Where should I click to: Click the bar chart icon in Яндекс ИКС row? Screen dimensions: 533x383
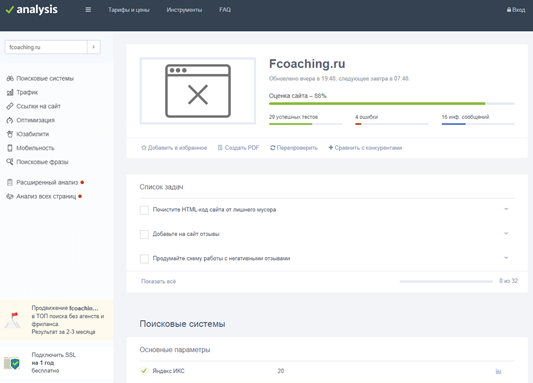click(498, 371)
